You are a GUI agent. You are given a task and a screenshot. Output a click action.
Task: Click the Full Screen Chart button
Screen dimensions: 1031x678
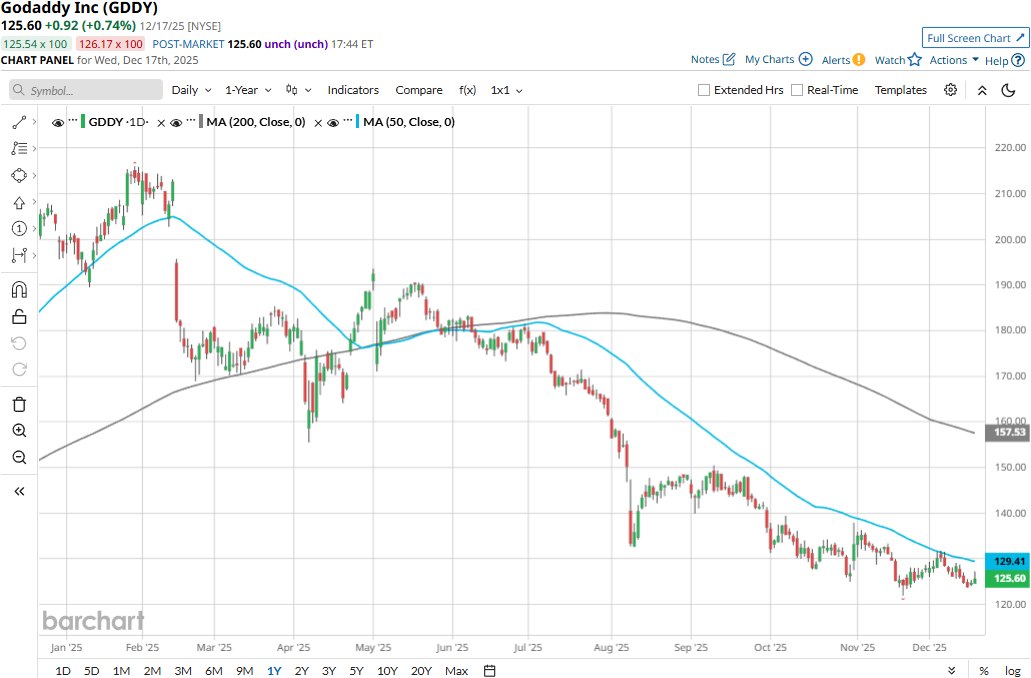[x=974, y=38]
